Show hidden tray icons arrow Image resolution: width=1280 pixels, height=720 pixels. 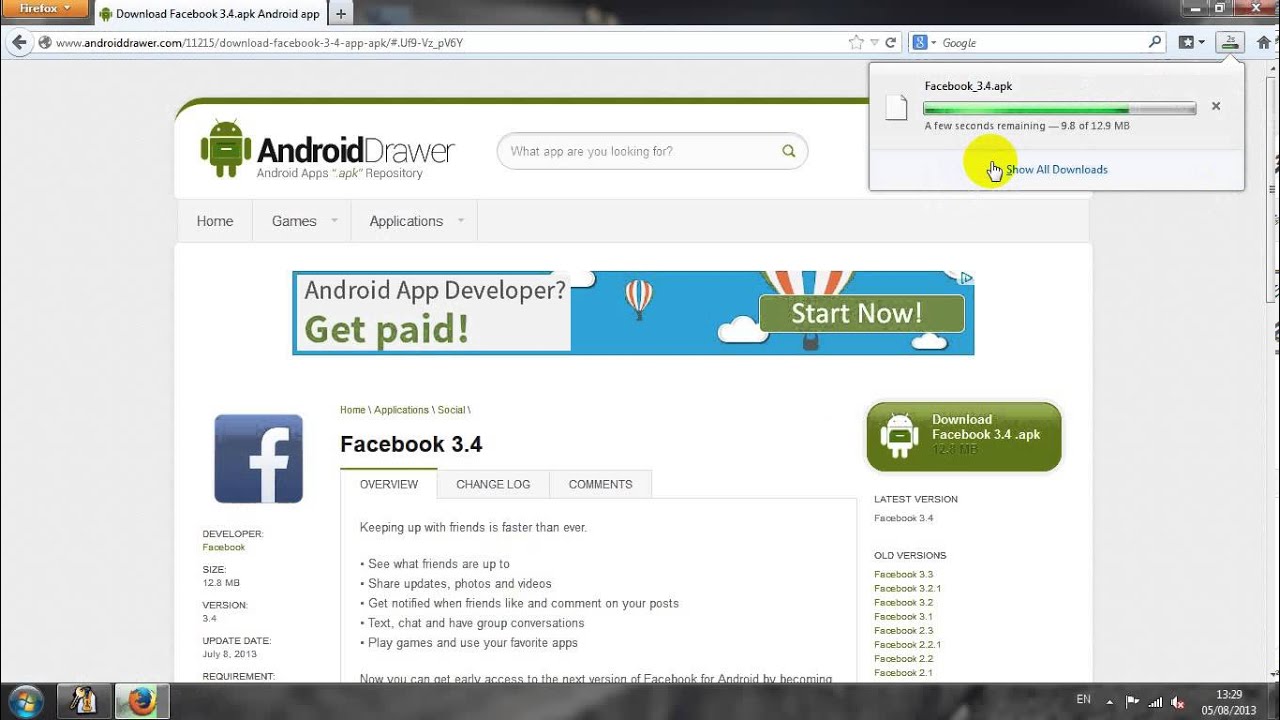1110,701
